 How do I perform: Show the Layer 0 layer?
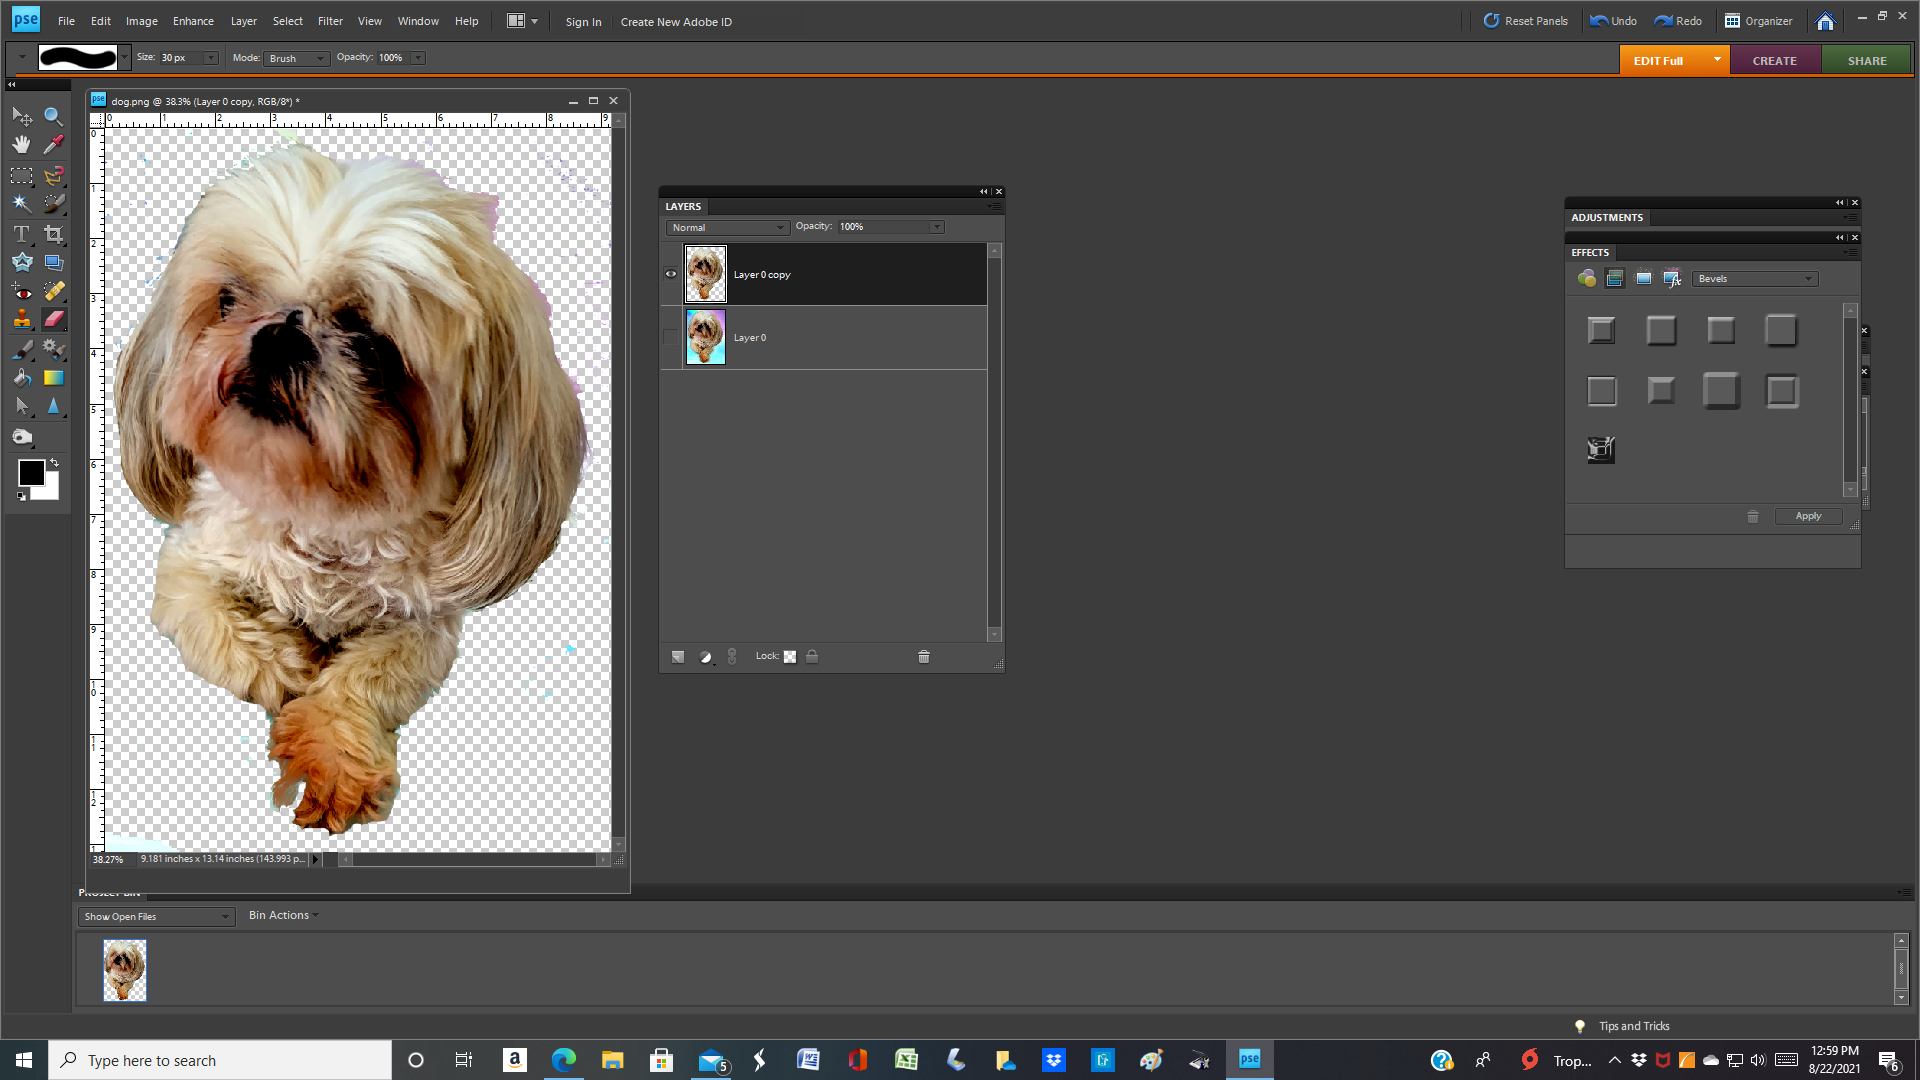(x=671, y=337)
